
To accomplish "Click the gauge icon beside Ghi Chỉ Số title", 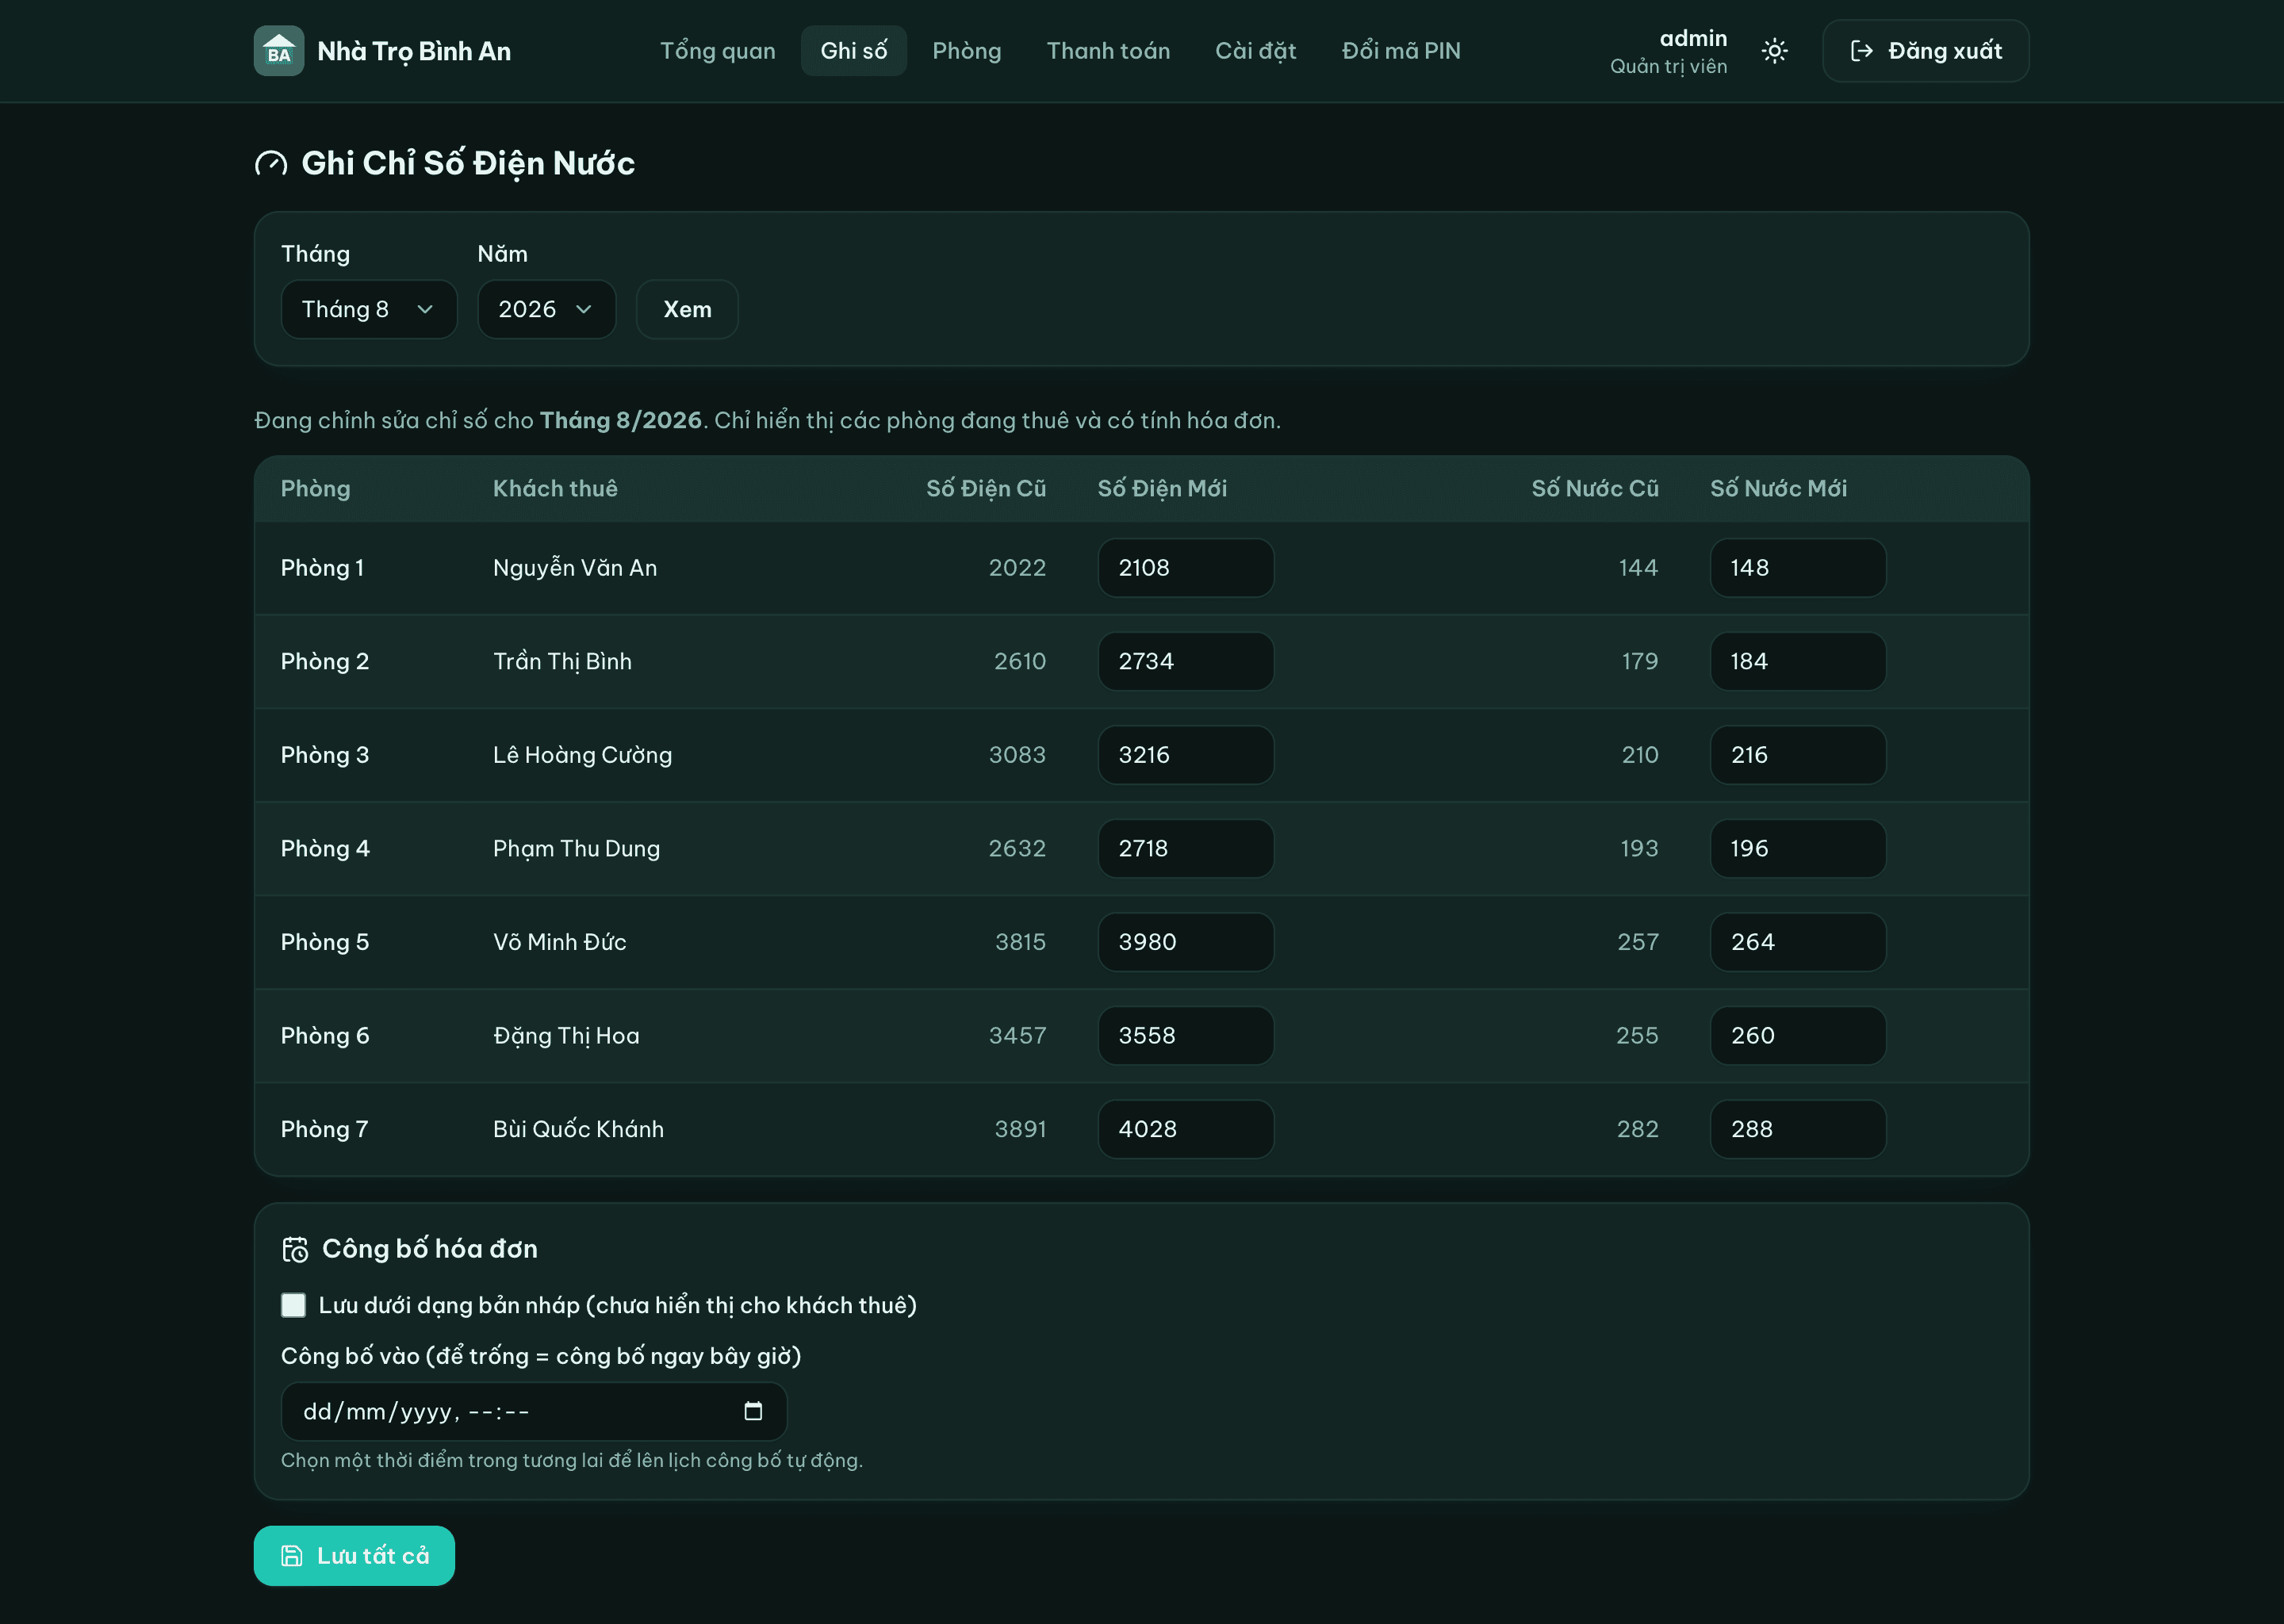I will 271,163.
